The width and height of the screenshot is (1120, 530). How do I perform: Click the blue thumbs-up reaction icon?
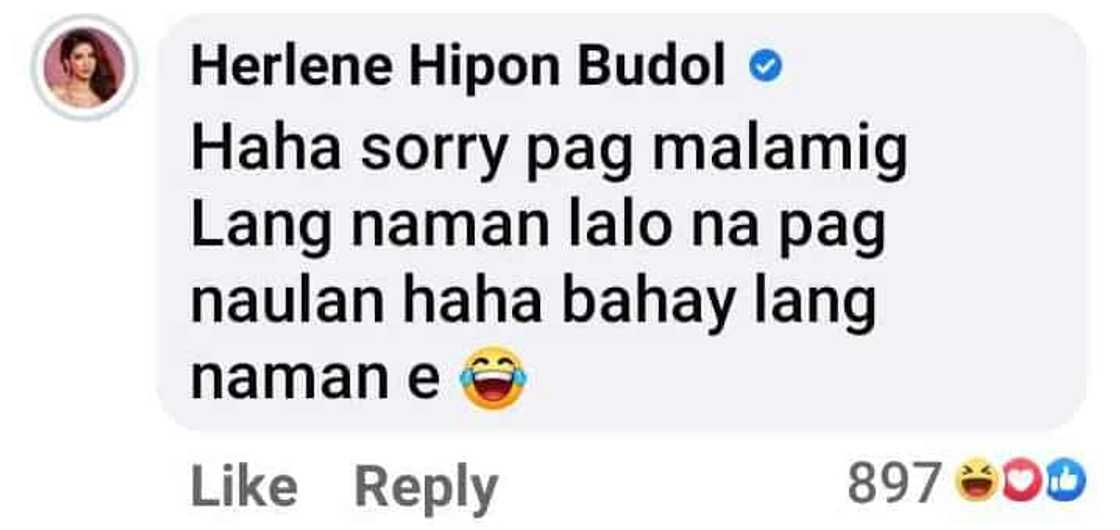point(1064,482)
